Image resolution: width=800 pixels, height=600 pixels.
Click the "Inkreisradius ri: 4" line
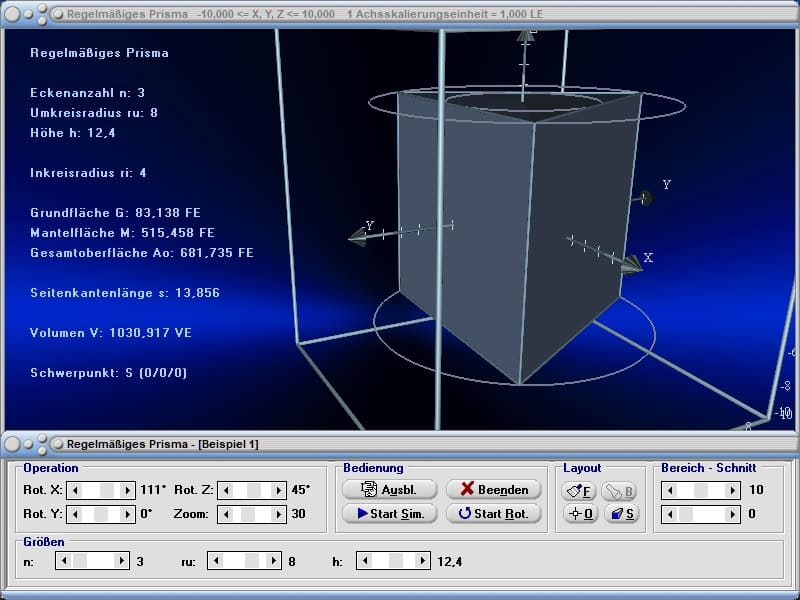pyautogui.click(x=88, y=173)
